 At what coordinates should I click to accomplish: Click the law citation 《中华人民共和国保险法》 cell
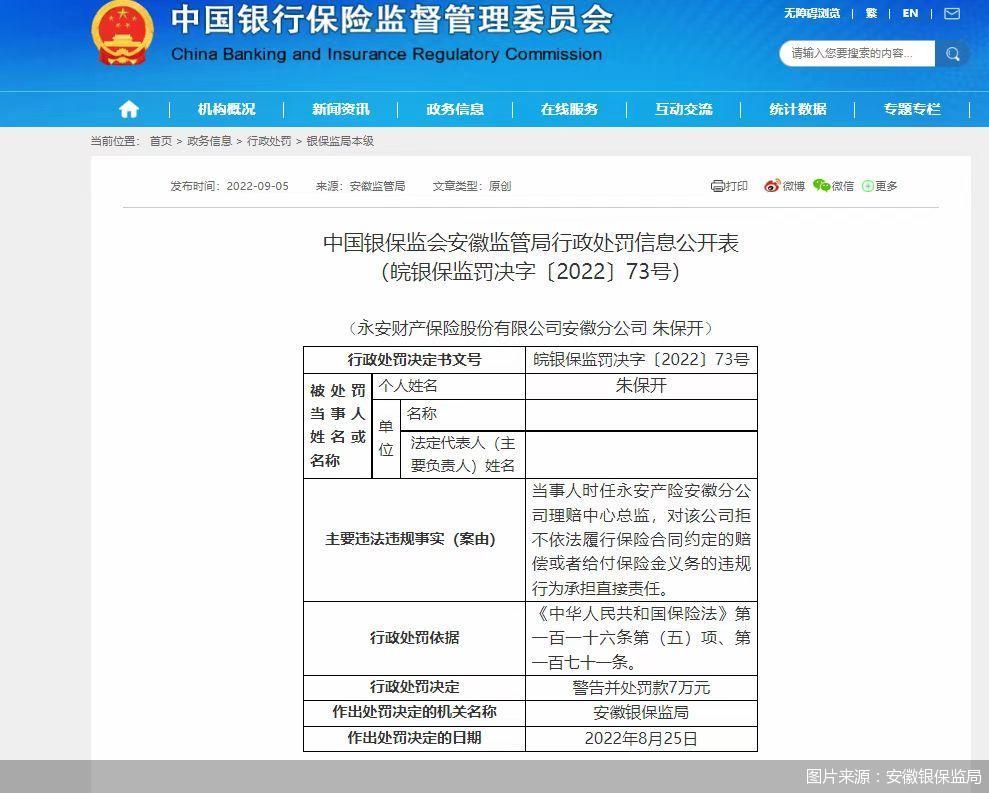tap(641, 638)
